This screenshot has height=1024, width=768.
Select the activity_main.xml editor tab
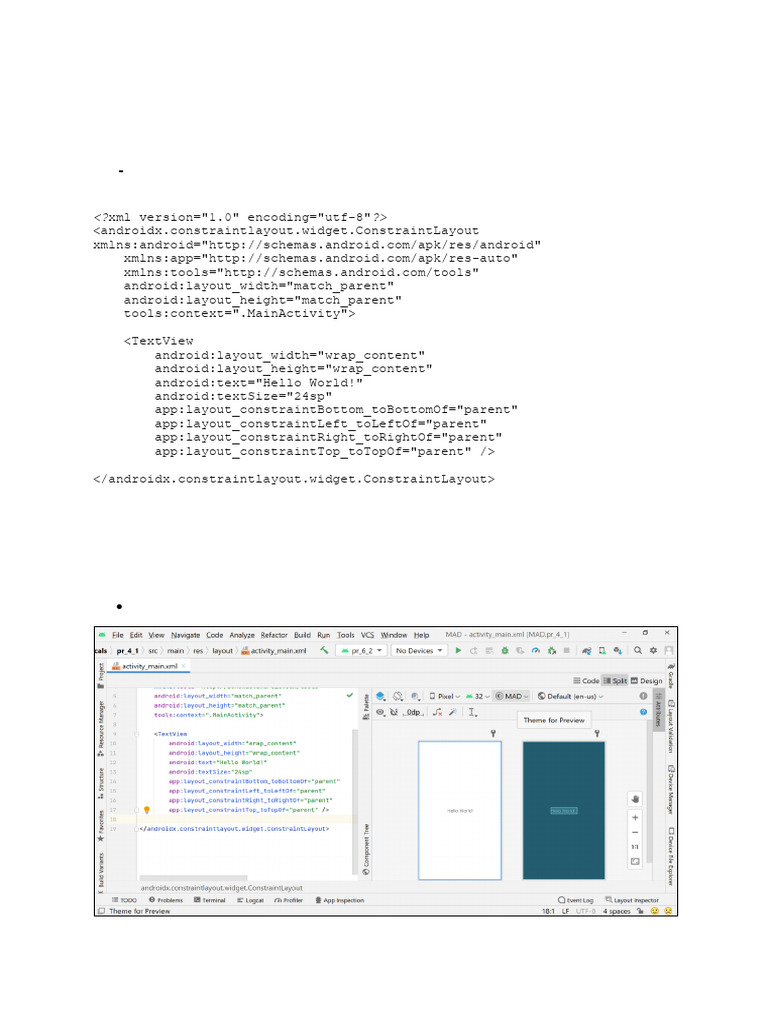click(150, 666)
